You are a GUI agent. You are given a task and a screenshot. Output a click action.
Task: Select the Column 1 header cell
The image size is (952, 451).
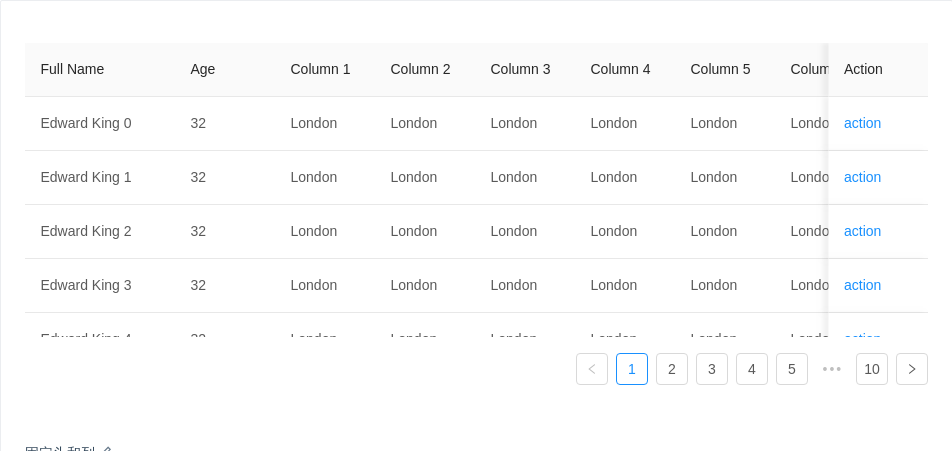pos(320,69)
